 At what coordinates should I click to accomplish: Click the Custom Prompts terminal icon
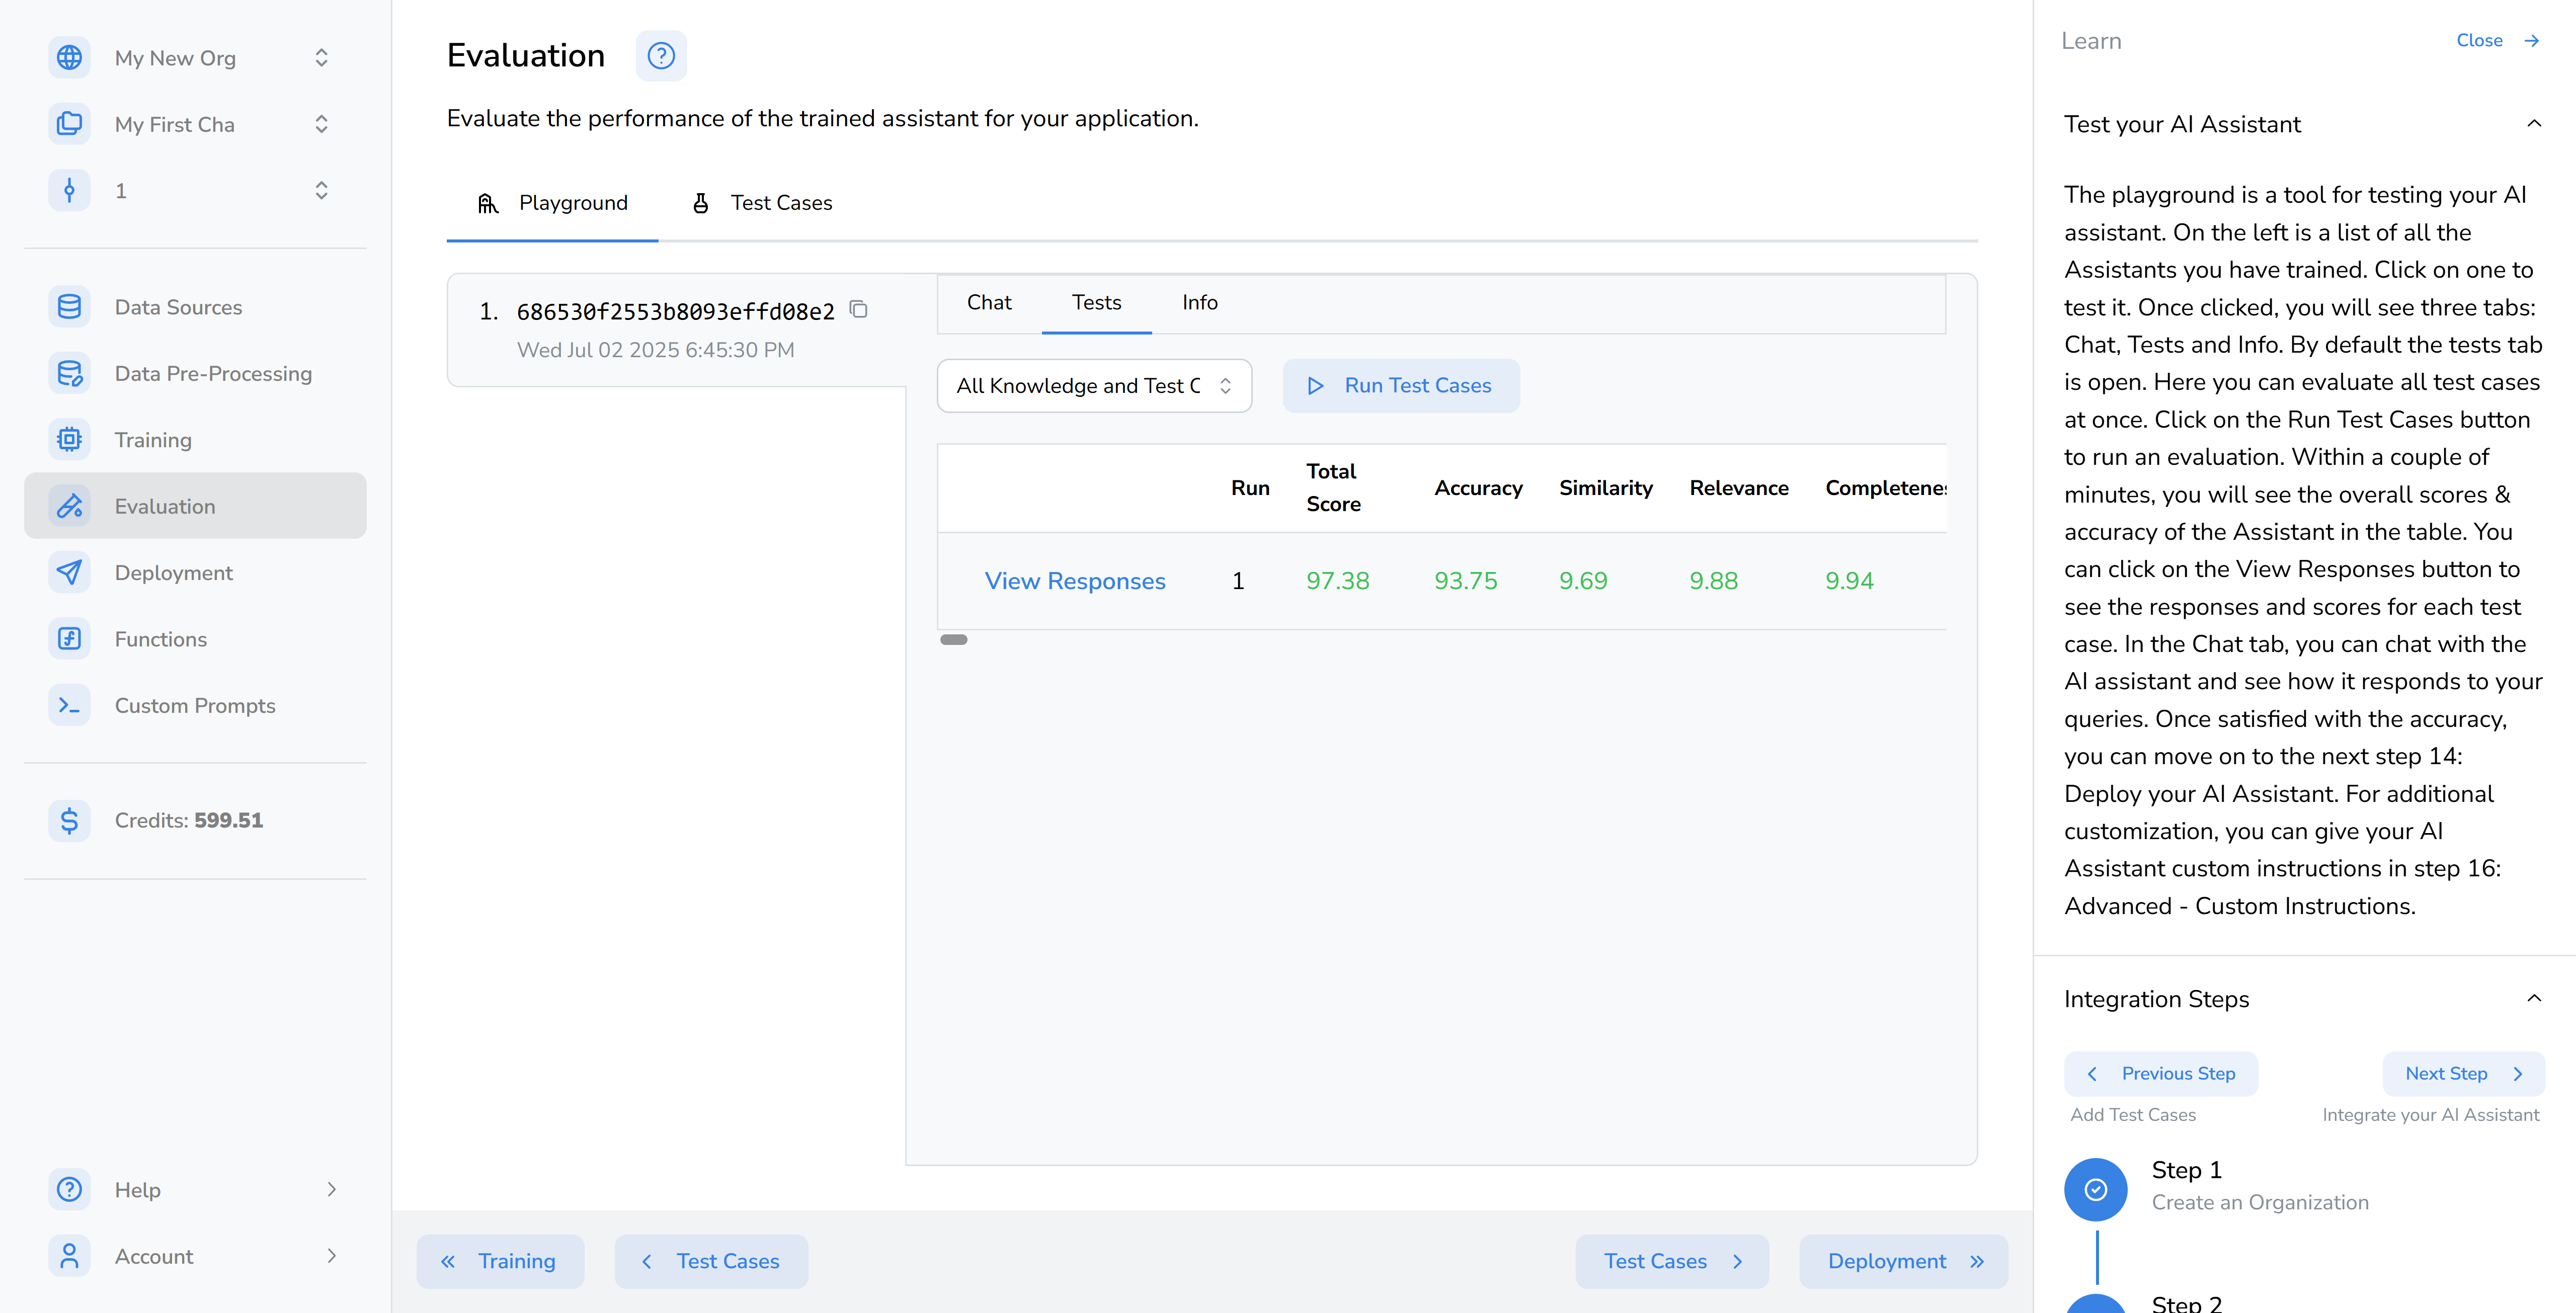pos(69,705)
